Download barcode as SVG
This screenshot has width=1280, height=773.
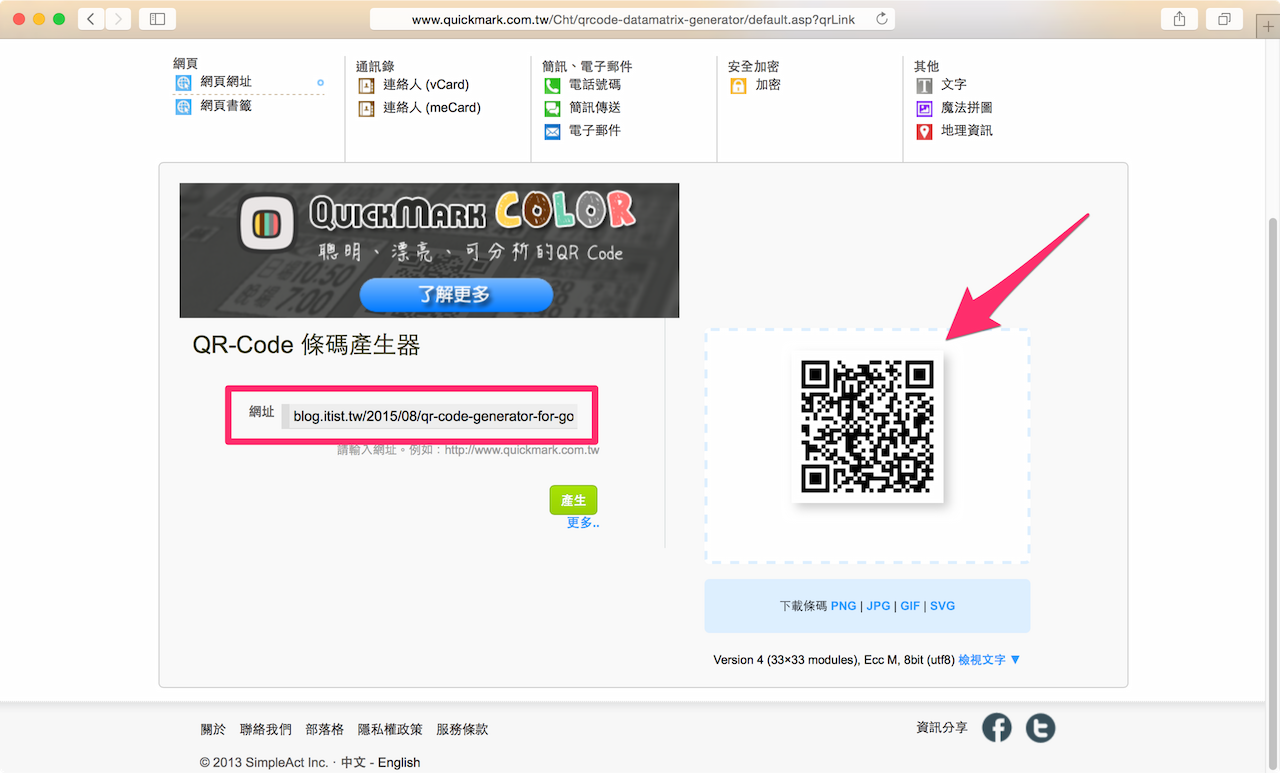(x=943, y=606)
